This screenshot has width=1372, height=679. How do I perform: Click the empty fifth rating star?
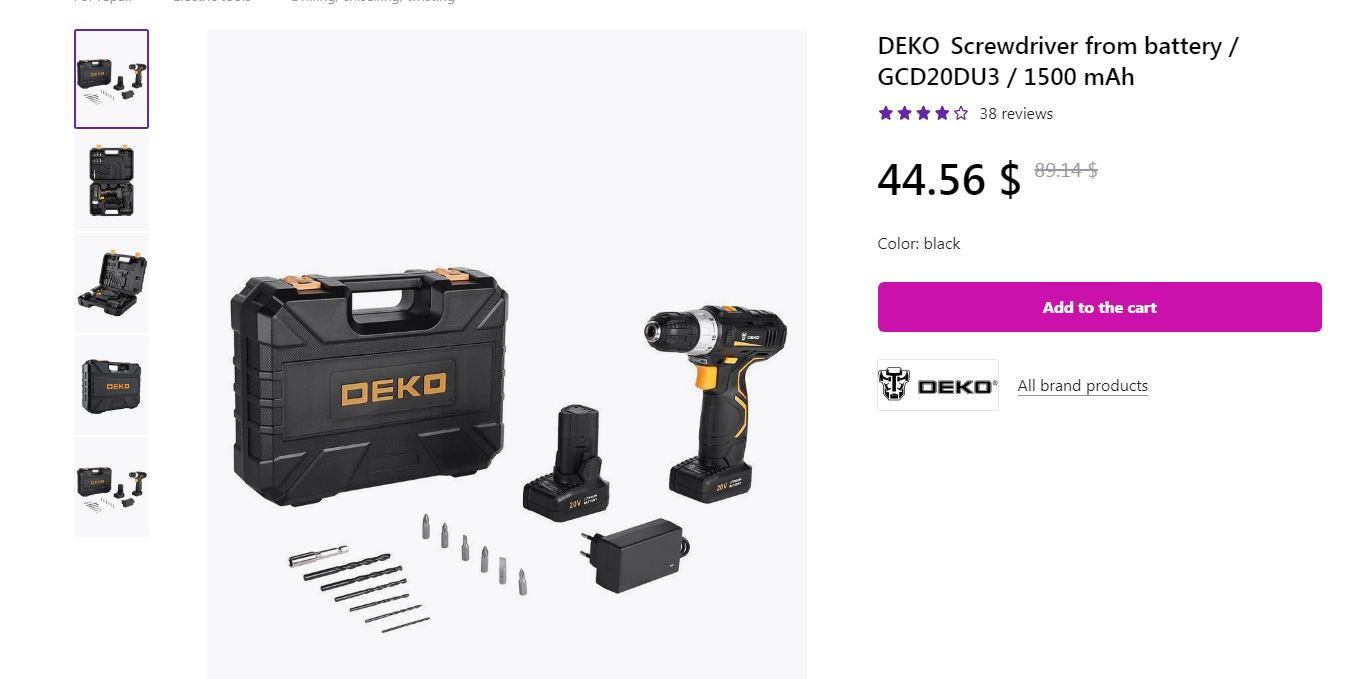point(961,113)
